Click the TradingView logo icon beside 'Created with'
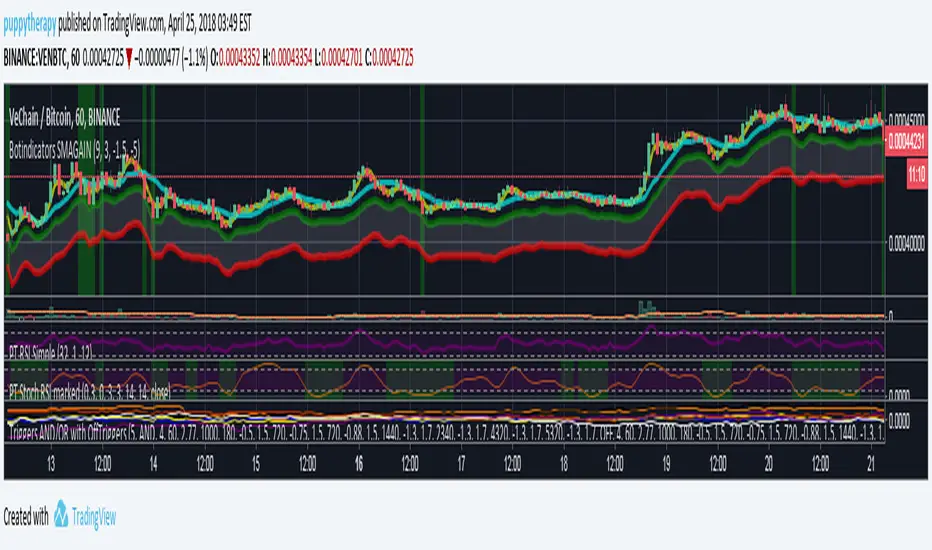Image resolution: width=932 pixels, height=550 pixels. tap(61, 514)
